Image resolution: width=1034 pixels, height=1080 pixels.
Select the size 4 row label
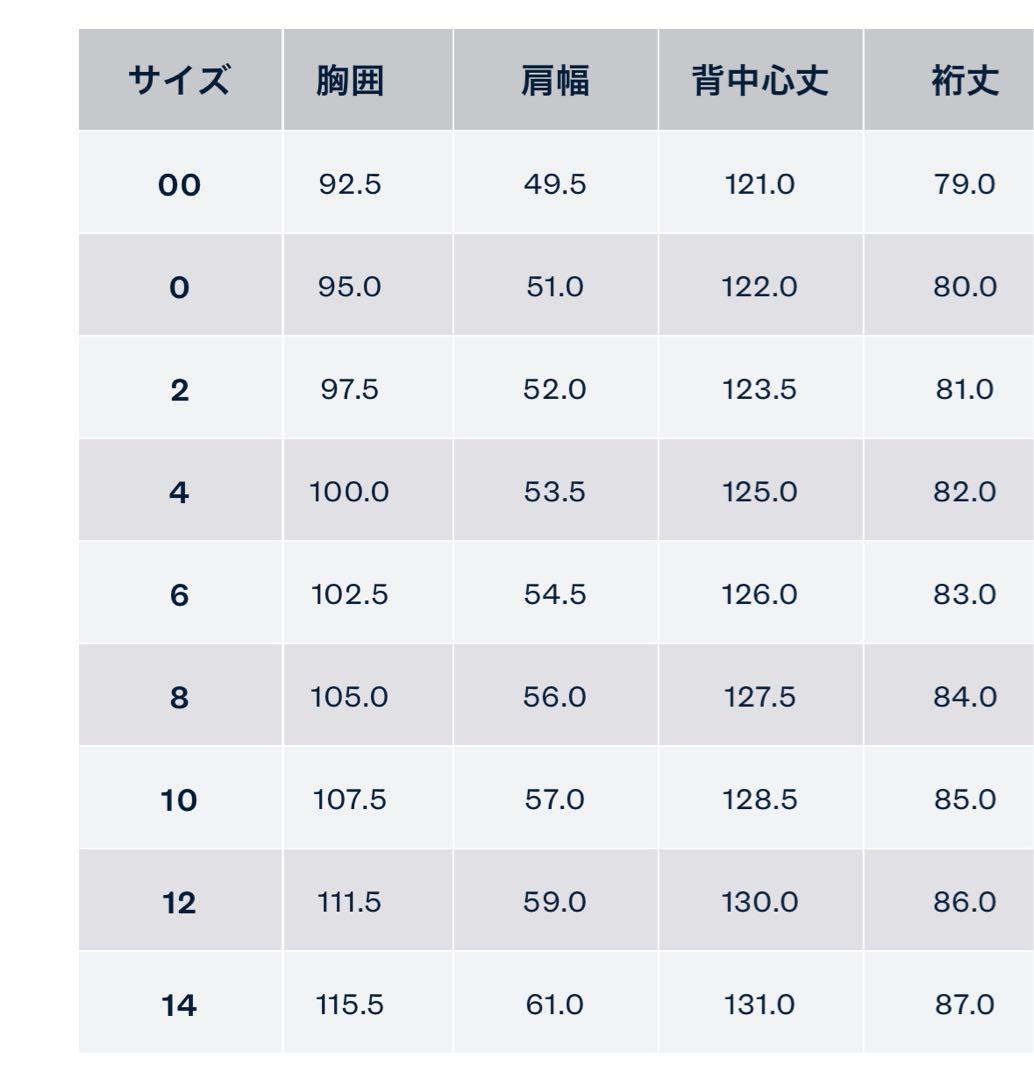point(180,492)
